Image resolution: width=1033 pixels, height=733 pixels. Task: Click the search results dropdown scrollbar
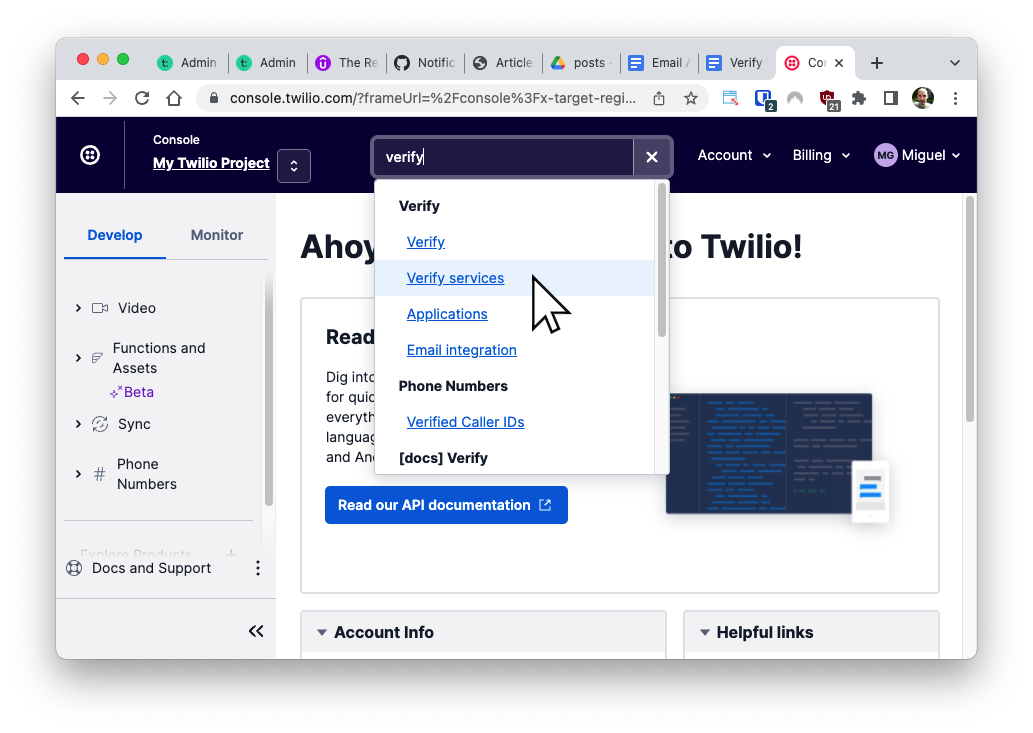[662, 261]
